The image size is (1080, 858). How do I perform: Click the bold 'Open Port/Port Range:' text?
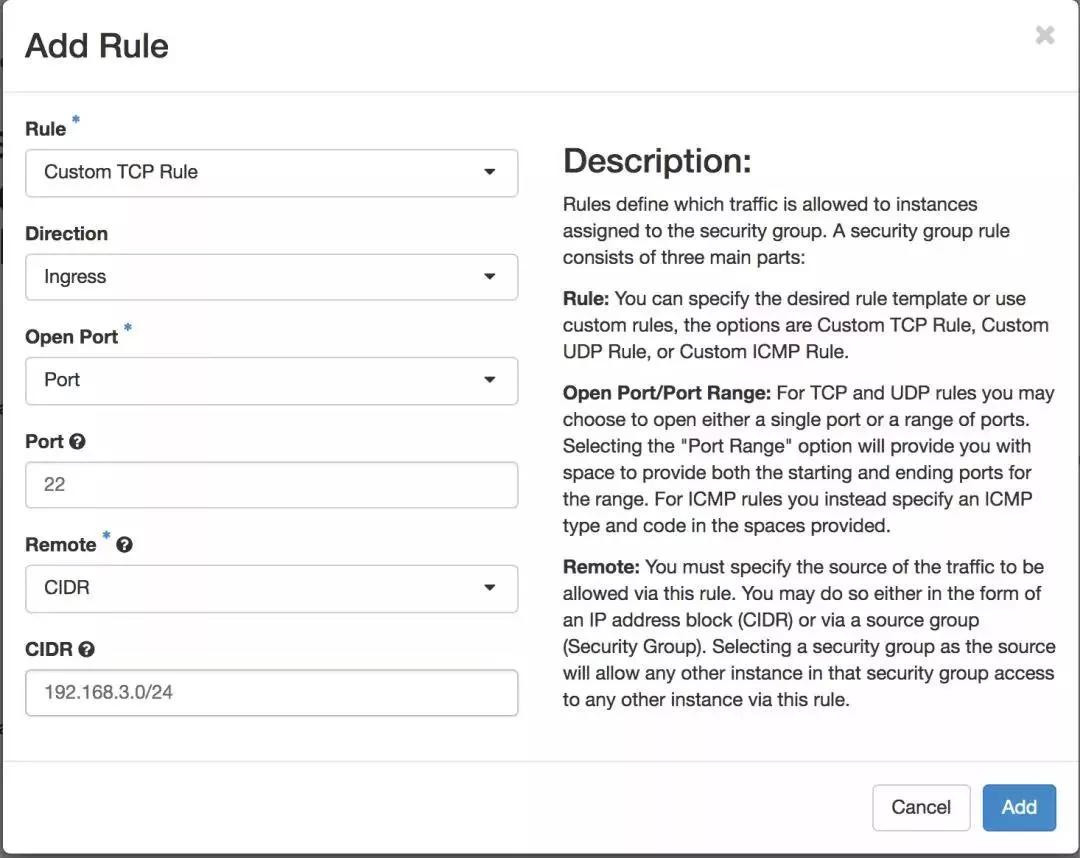click(x=666, y=393)
